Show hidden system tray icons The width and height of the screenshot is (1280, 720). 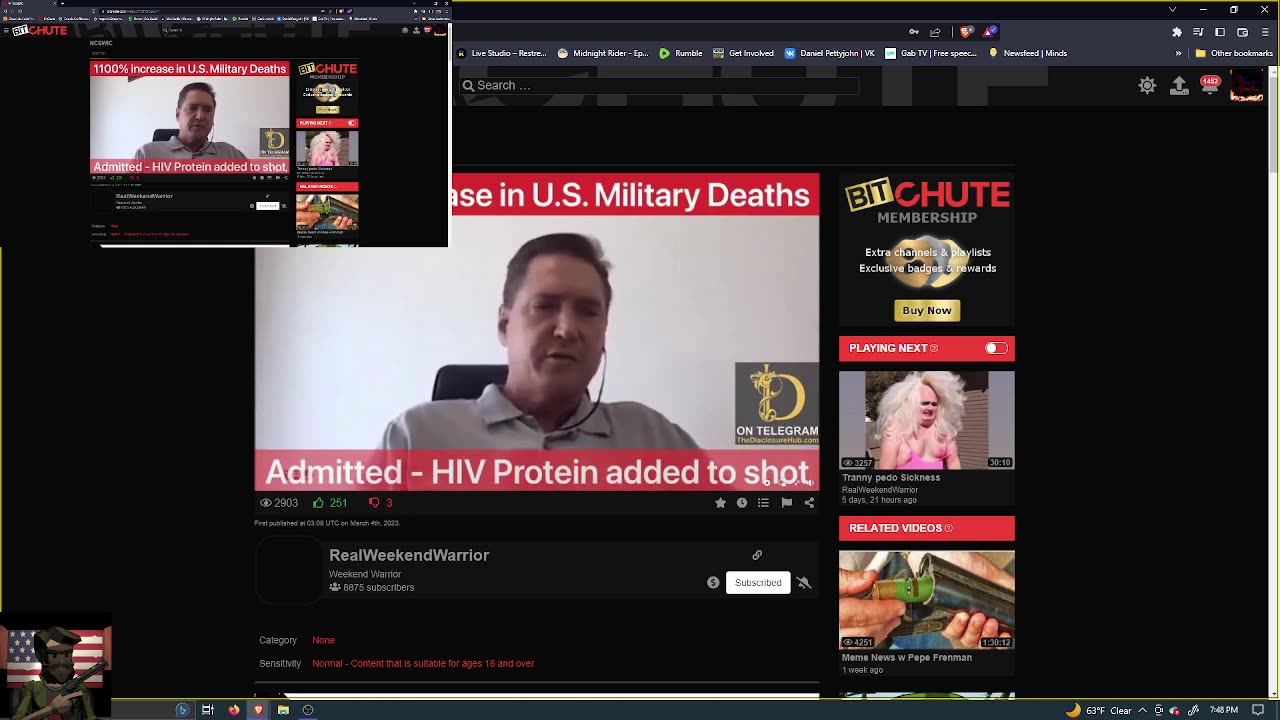[1143, 710]
